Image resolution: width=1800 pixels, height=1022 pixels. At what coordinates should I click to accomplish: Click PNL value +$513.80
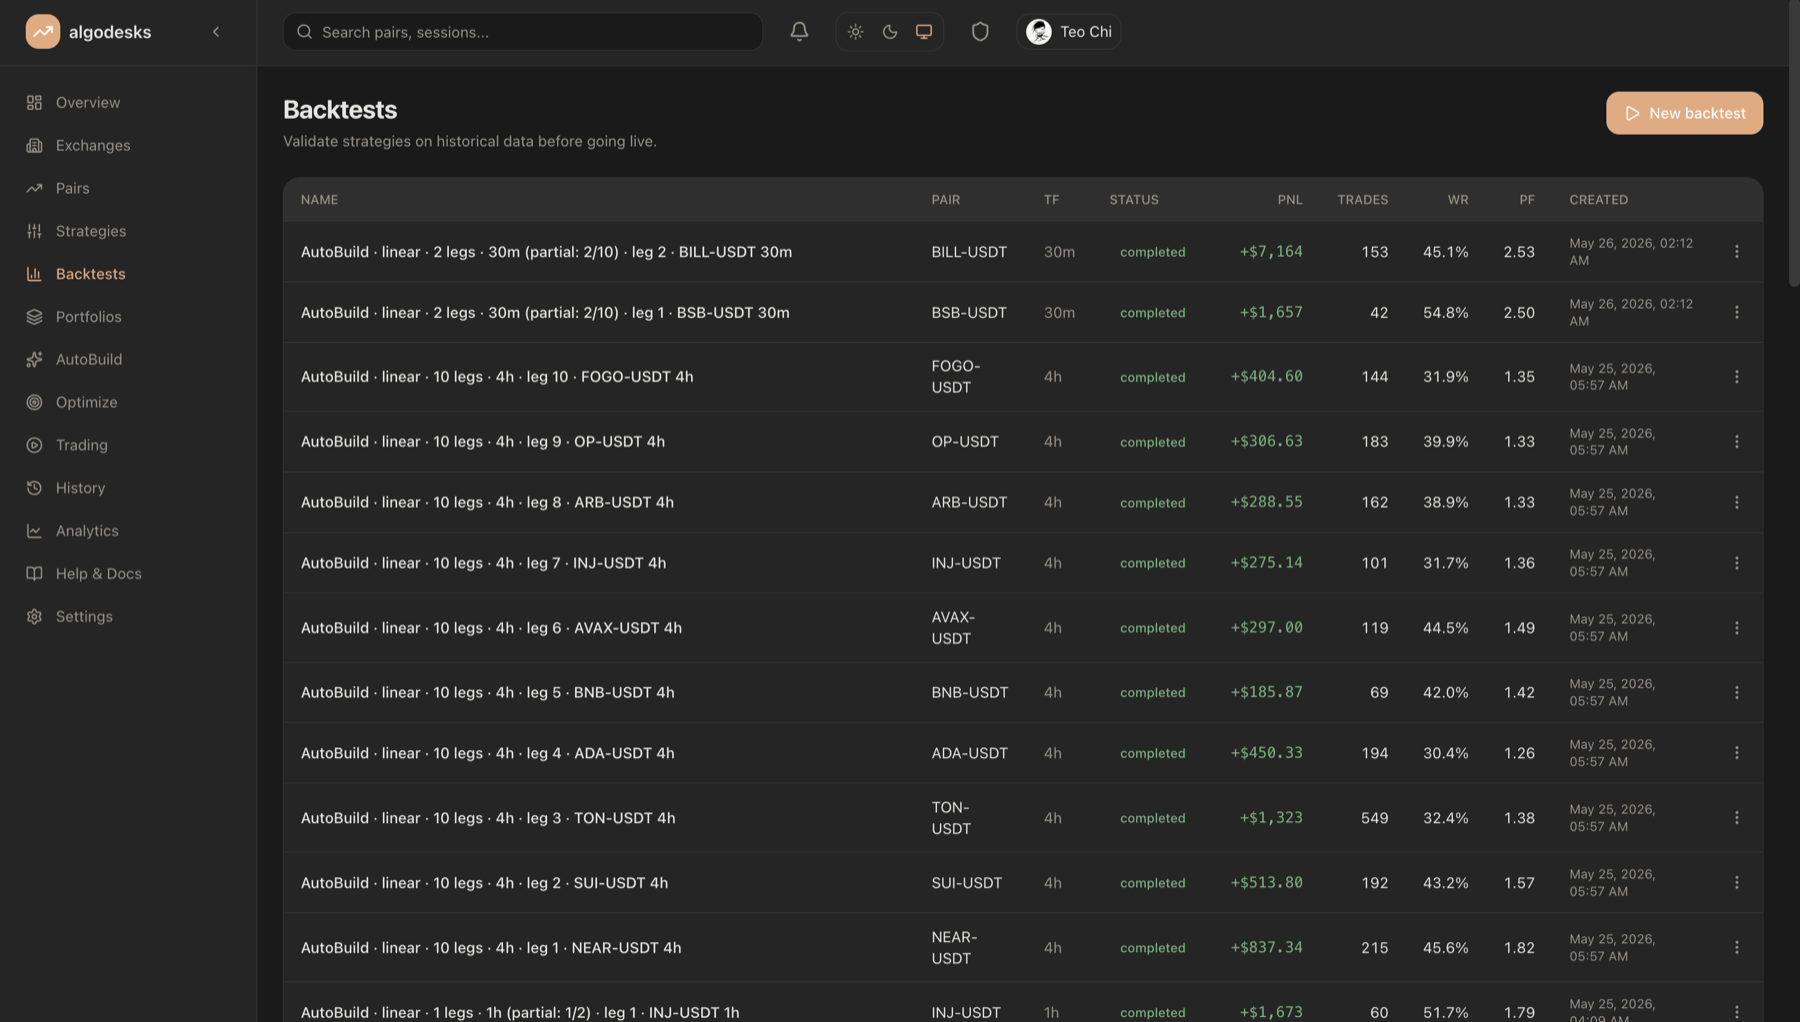click(x=1266, y=883)
